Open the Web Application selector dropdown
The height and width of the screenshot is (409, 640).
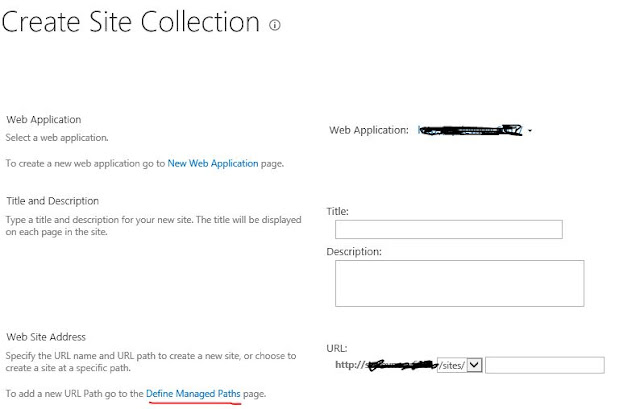tap(530, 131)
